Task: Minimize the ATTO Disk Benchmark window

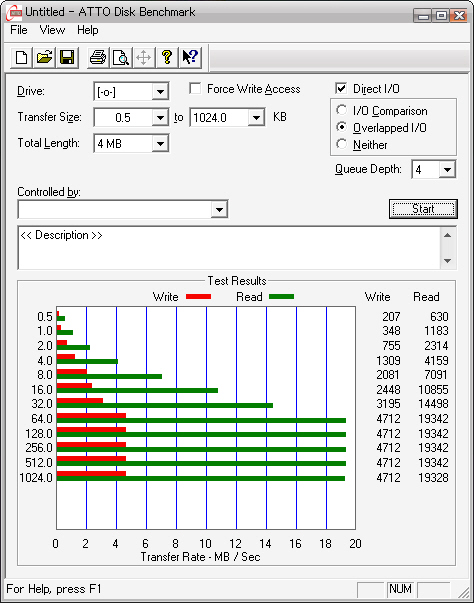Action: [x=424, y=15]
